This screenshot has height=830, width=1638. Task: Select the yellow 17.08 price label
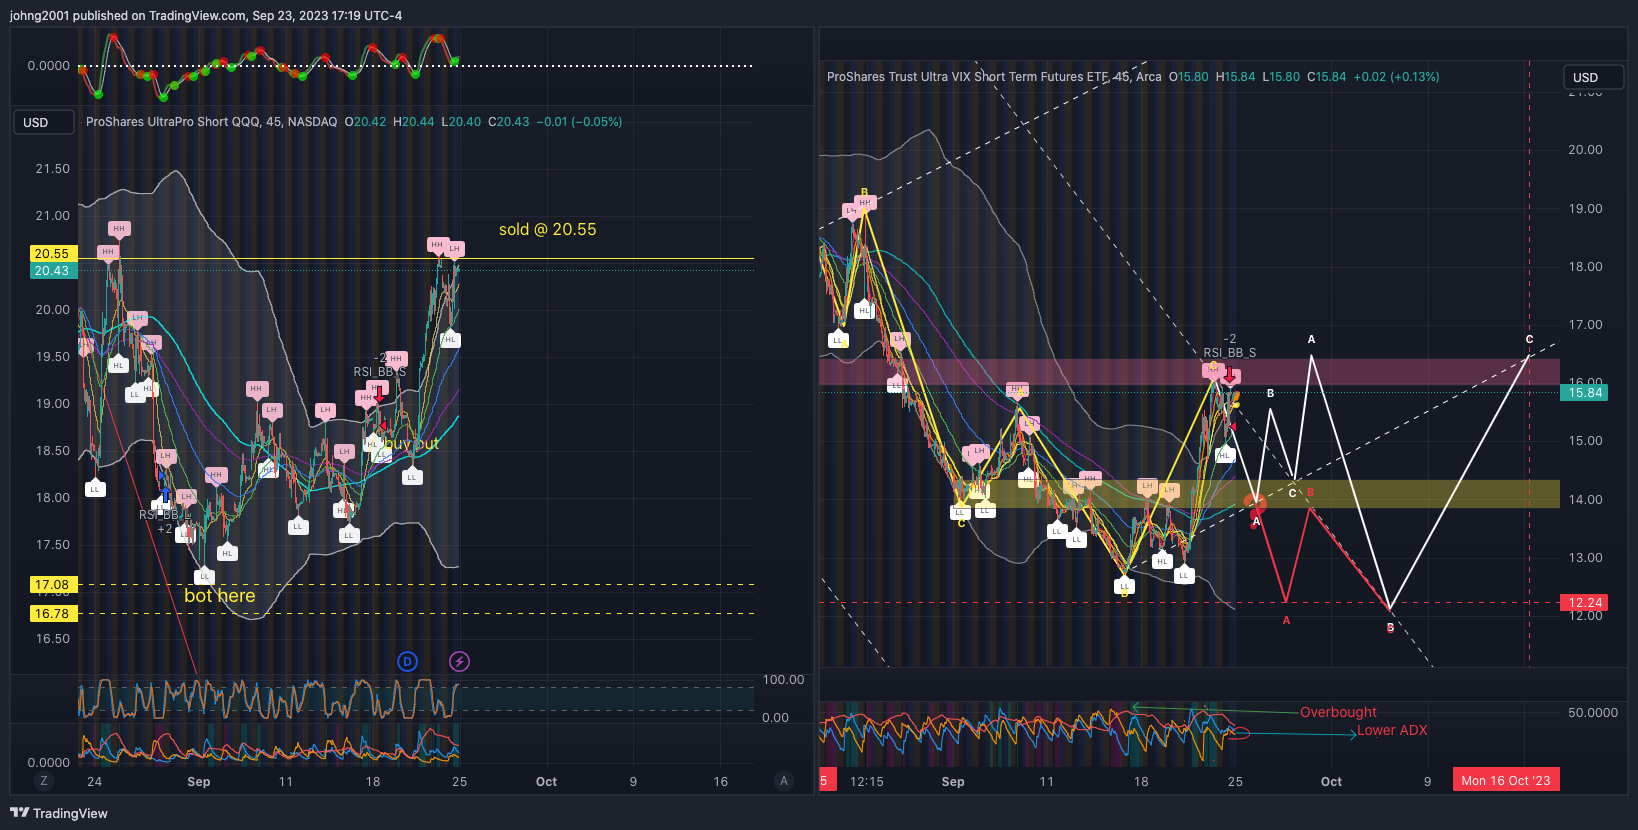pyautogui.click(x=52, y=584)
